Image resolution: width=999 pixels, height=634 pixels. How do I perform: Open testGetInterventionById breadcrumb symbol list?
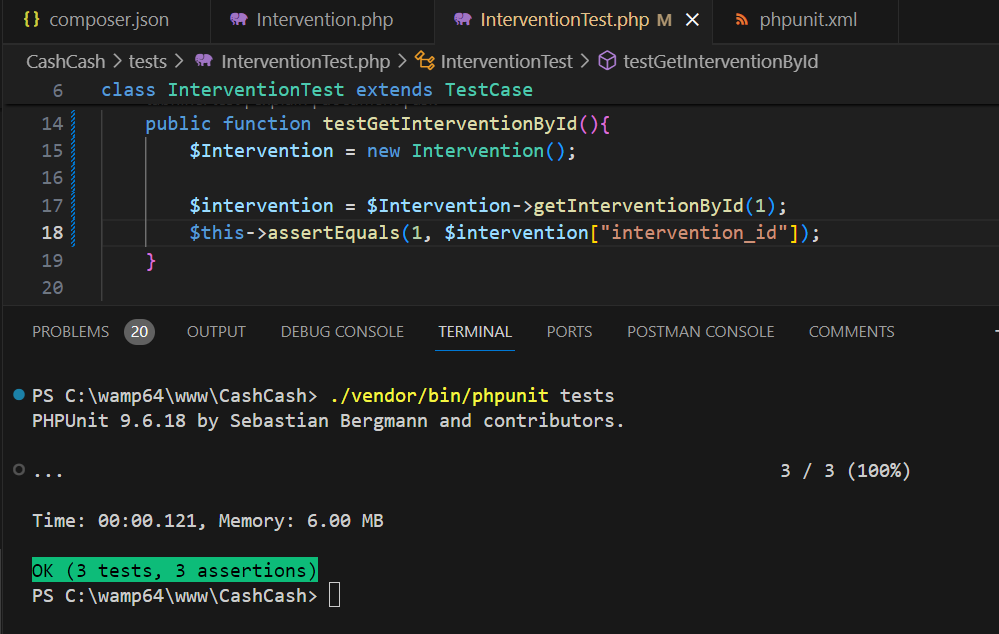[x=720, y=62]
